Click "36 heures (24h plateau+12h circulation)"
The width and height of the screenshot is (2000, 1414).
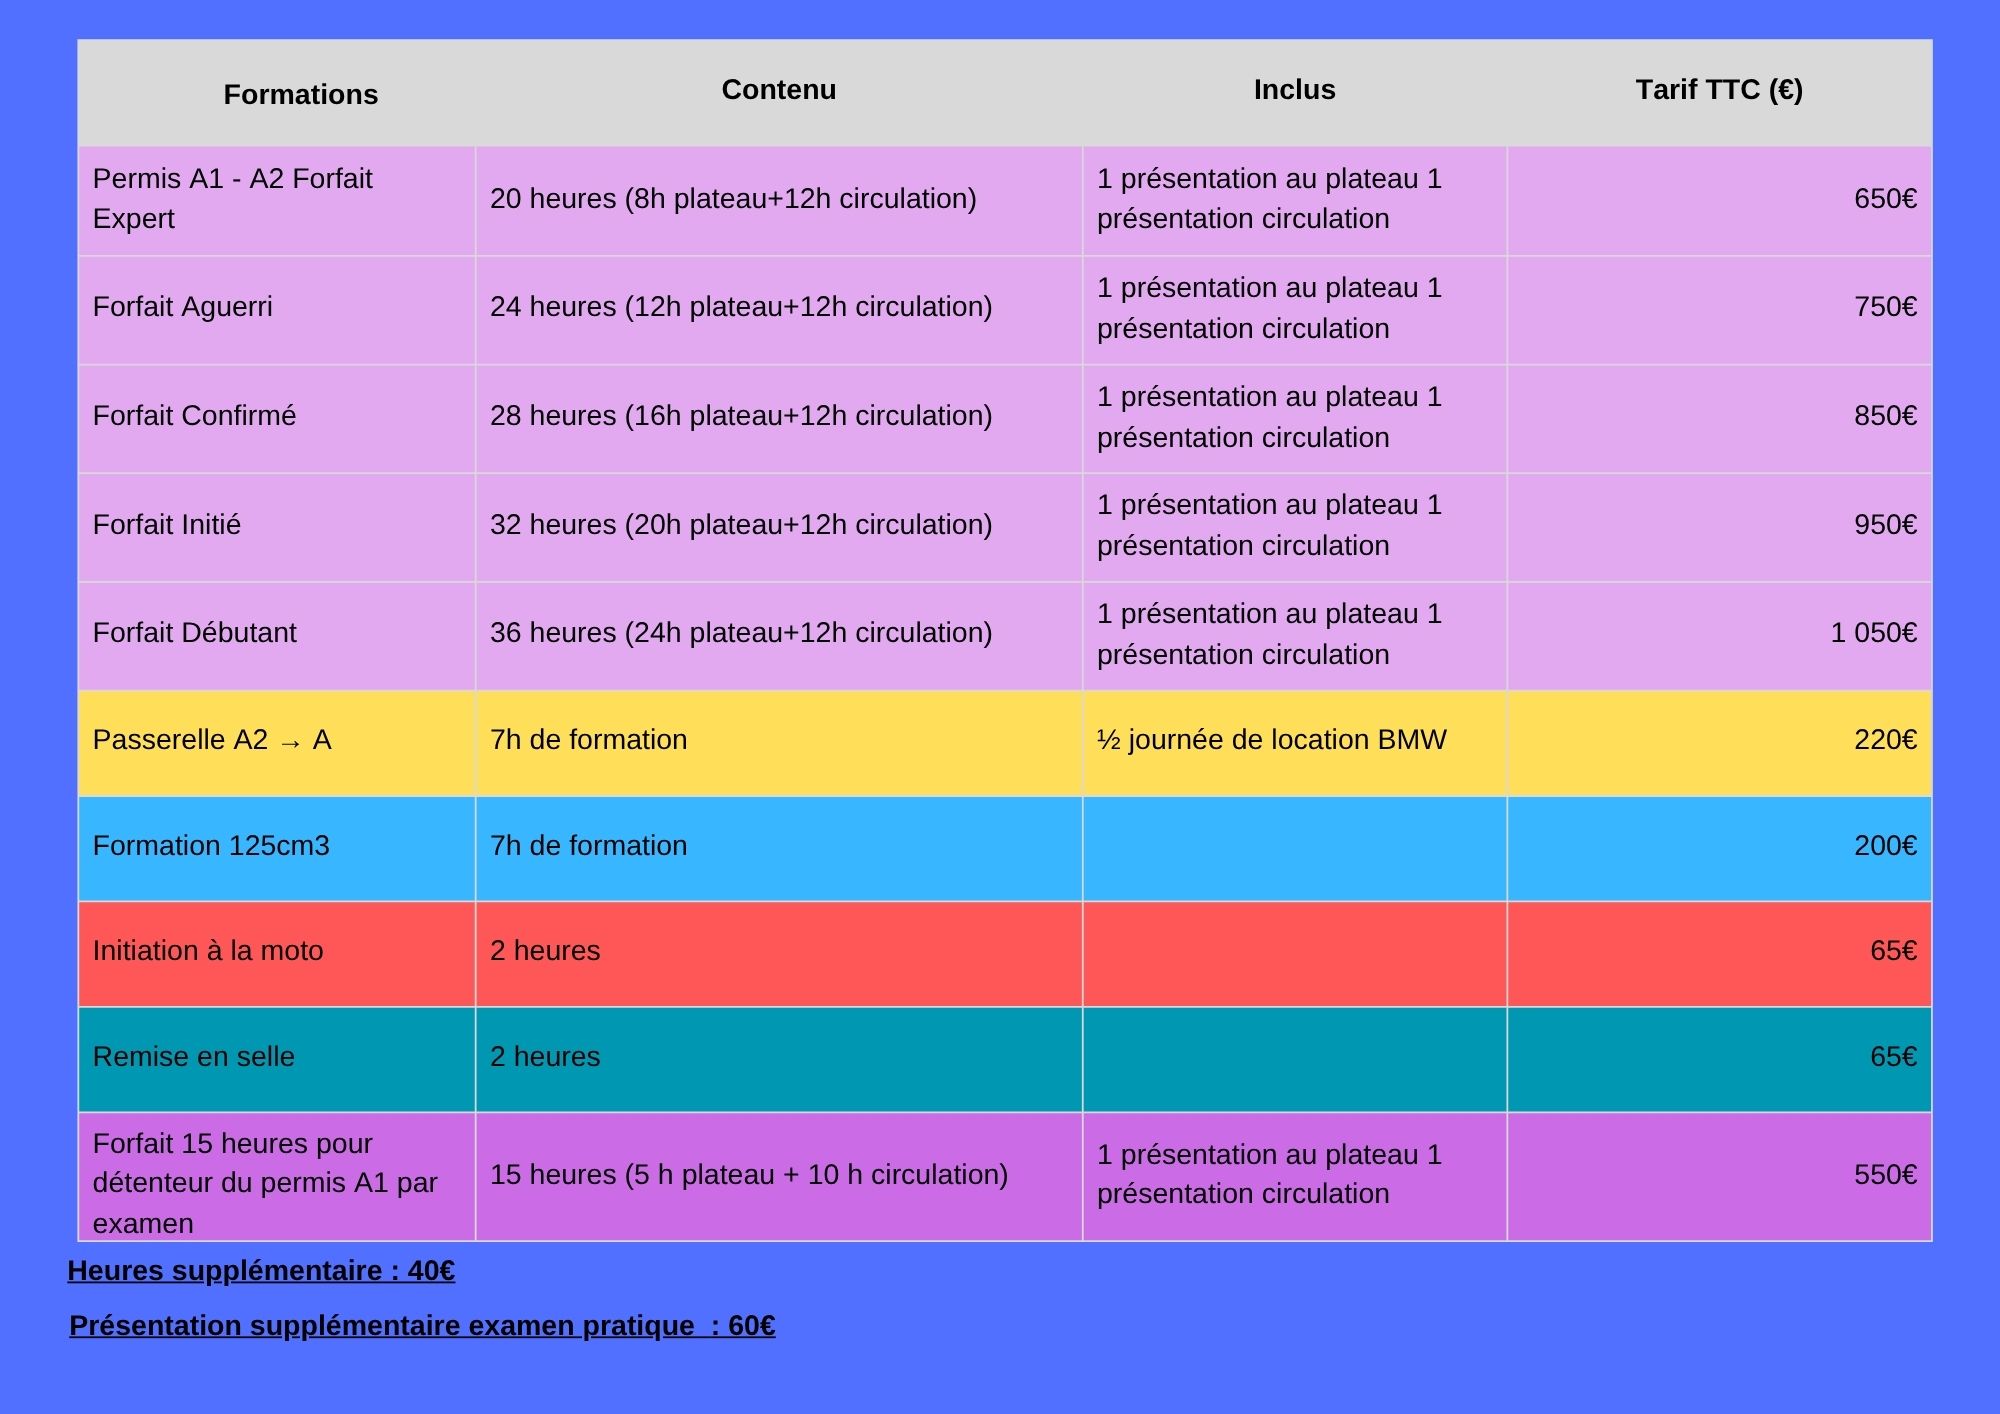[741, 633]
